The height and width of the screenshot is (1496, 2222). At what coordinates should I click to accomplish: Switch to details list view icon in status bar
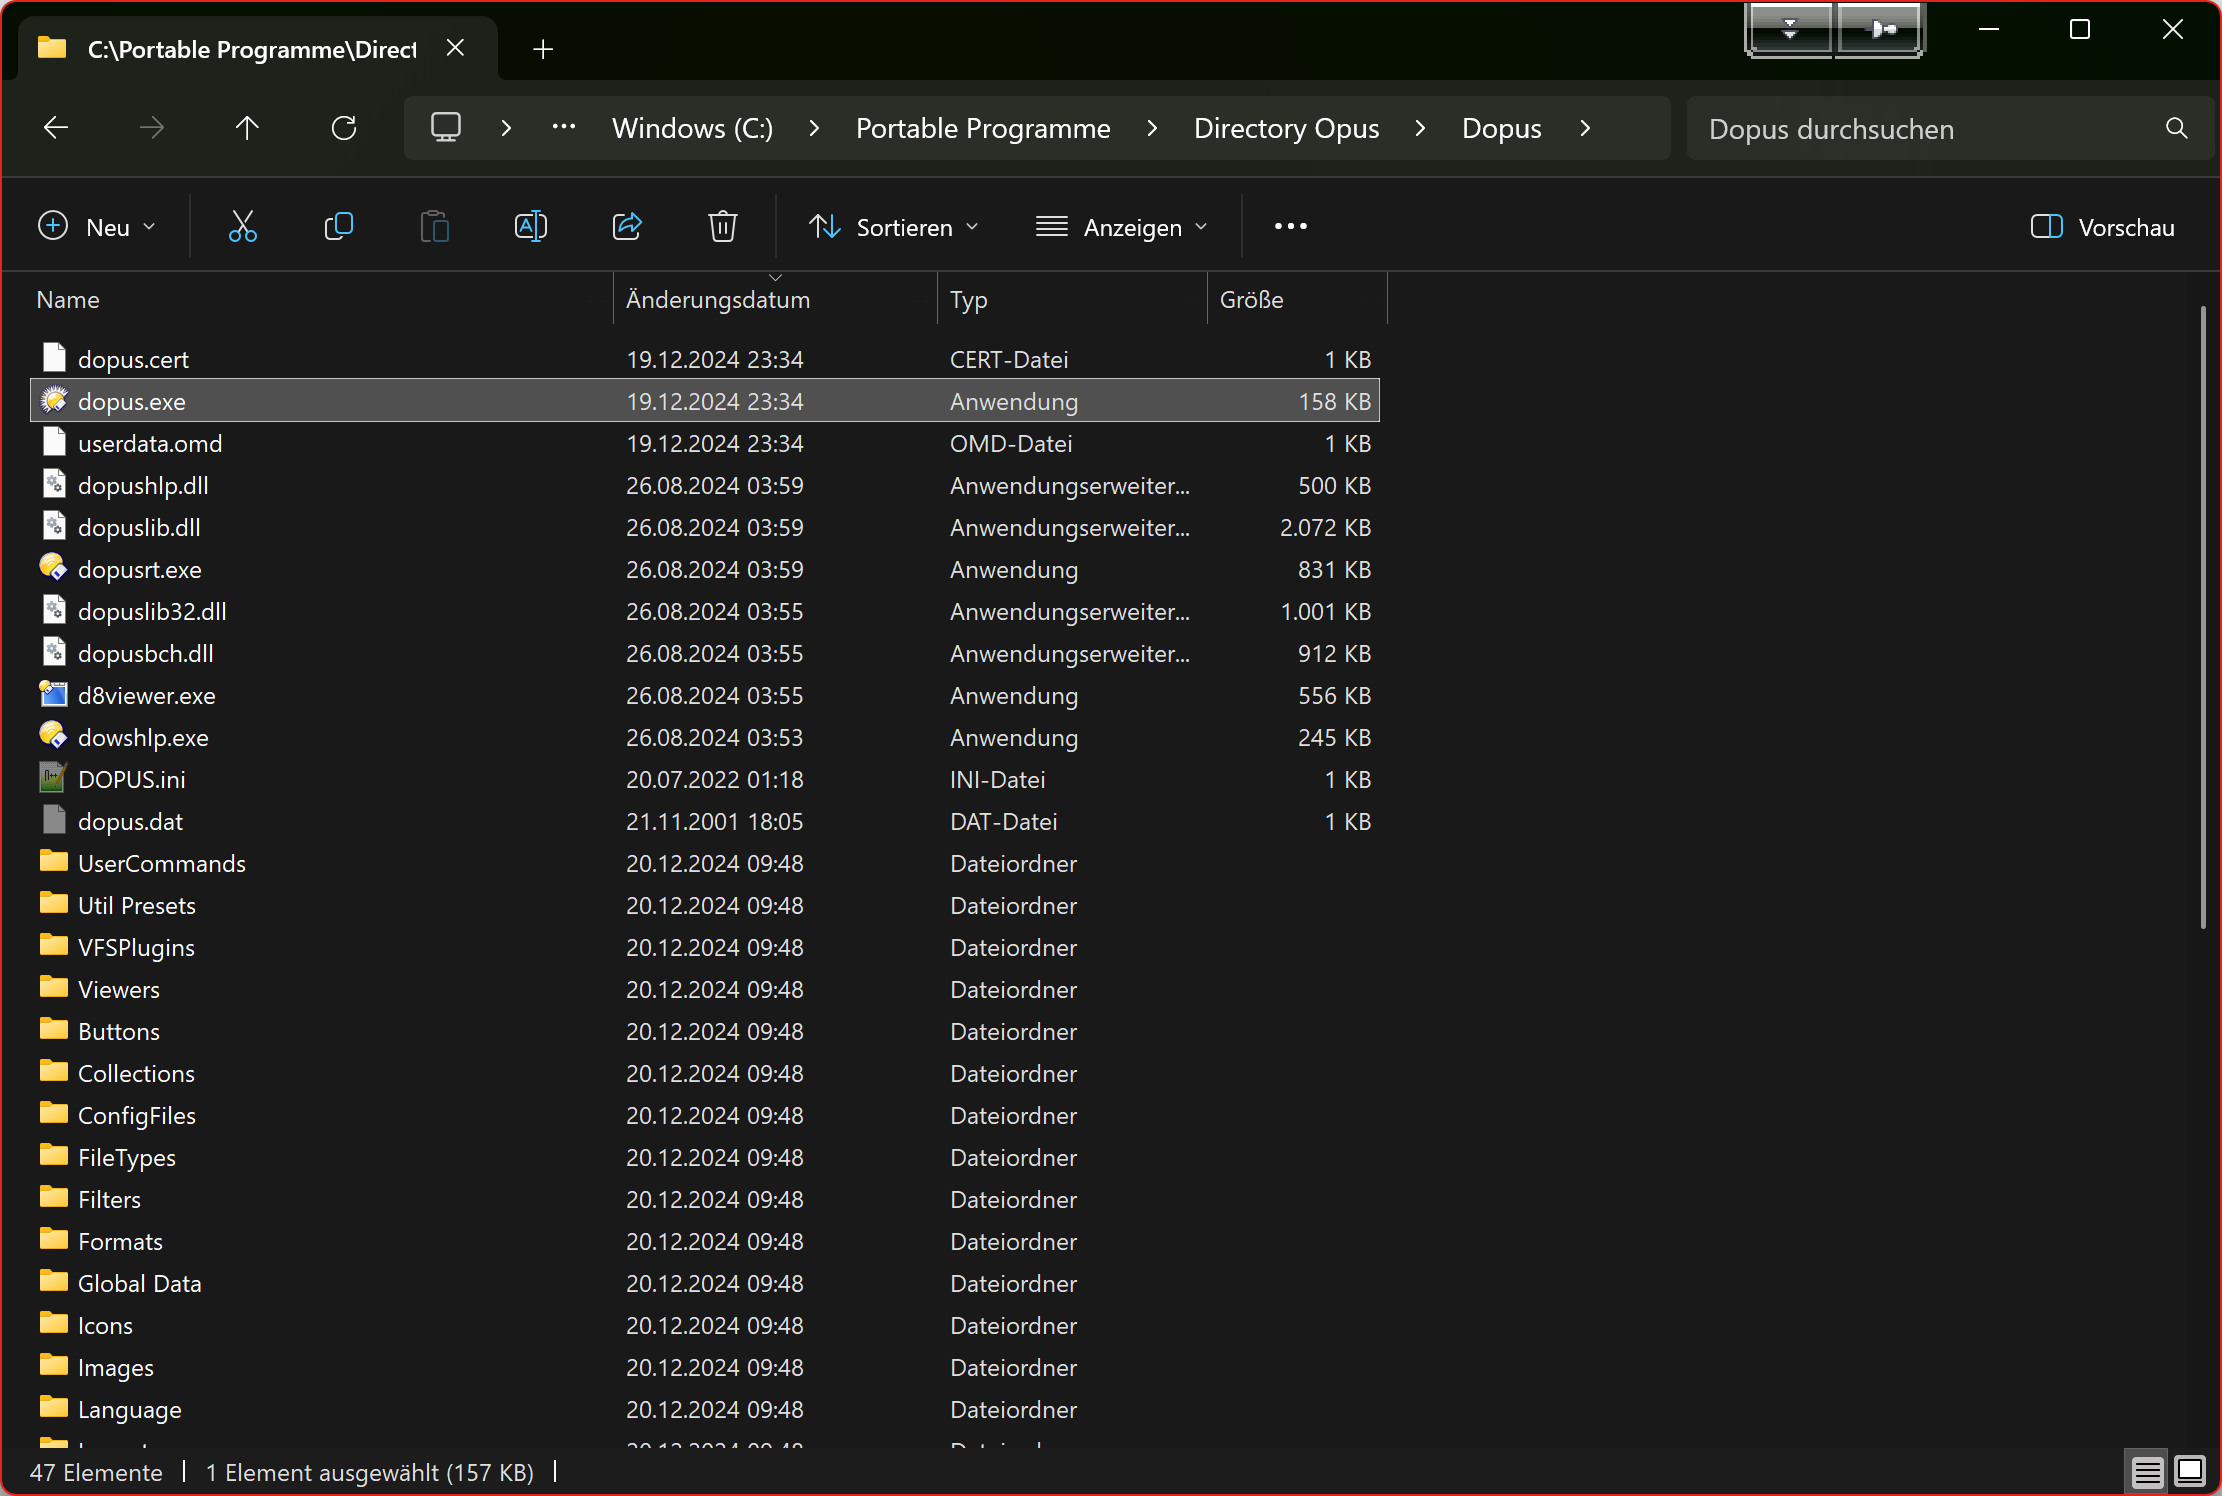(x=2147, y=1472)
